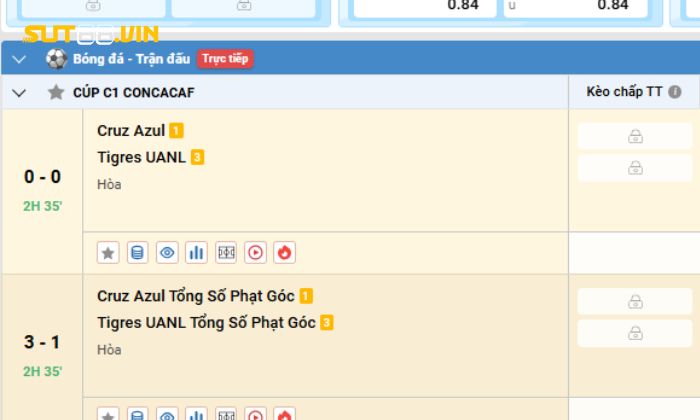Click the info icon next to Kèo chấp TT

(x=675, y=92)
